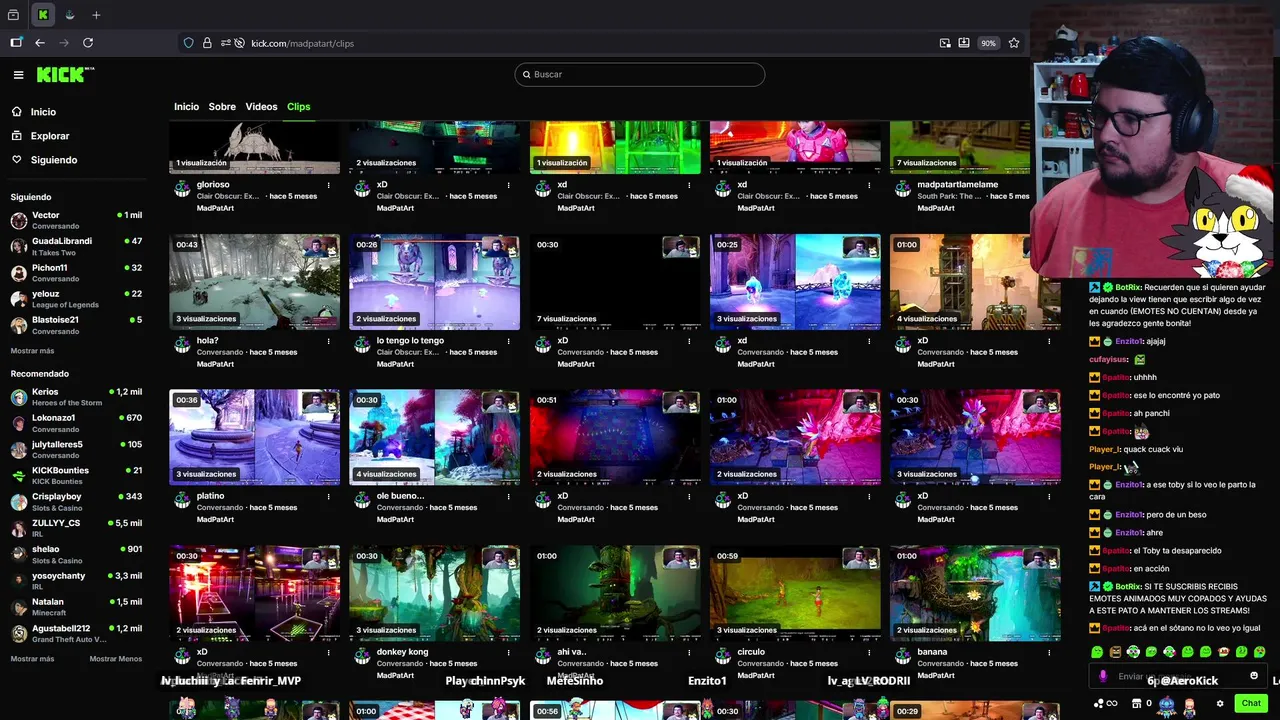Play the 'platino' clip thumbnail

pyautogui.click(x=254, y=437)
